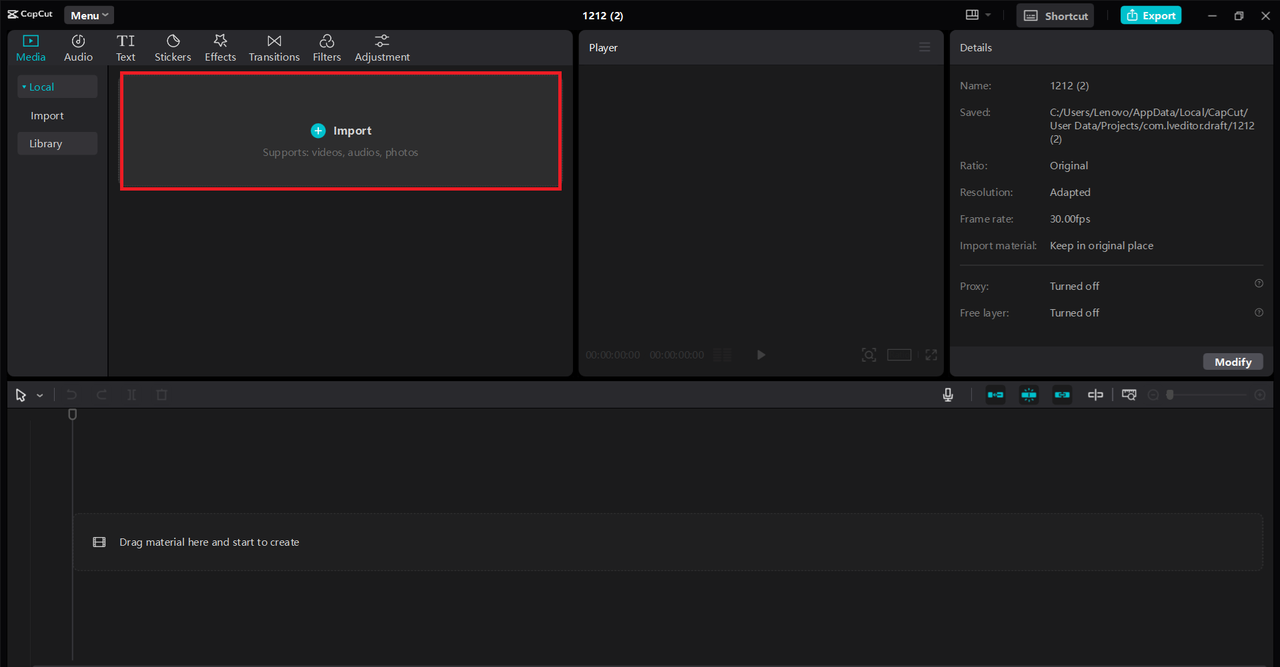Select Import in the sidebar
Viewport: 1280px width, 667px height.
[x=47, y=116]
